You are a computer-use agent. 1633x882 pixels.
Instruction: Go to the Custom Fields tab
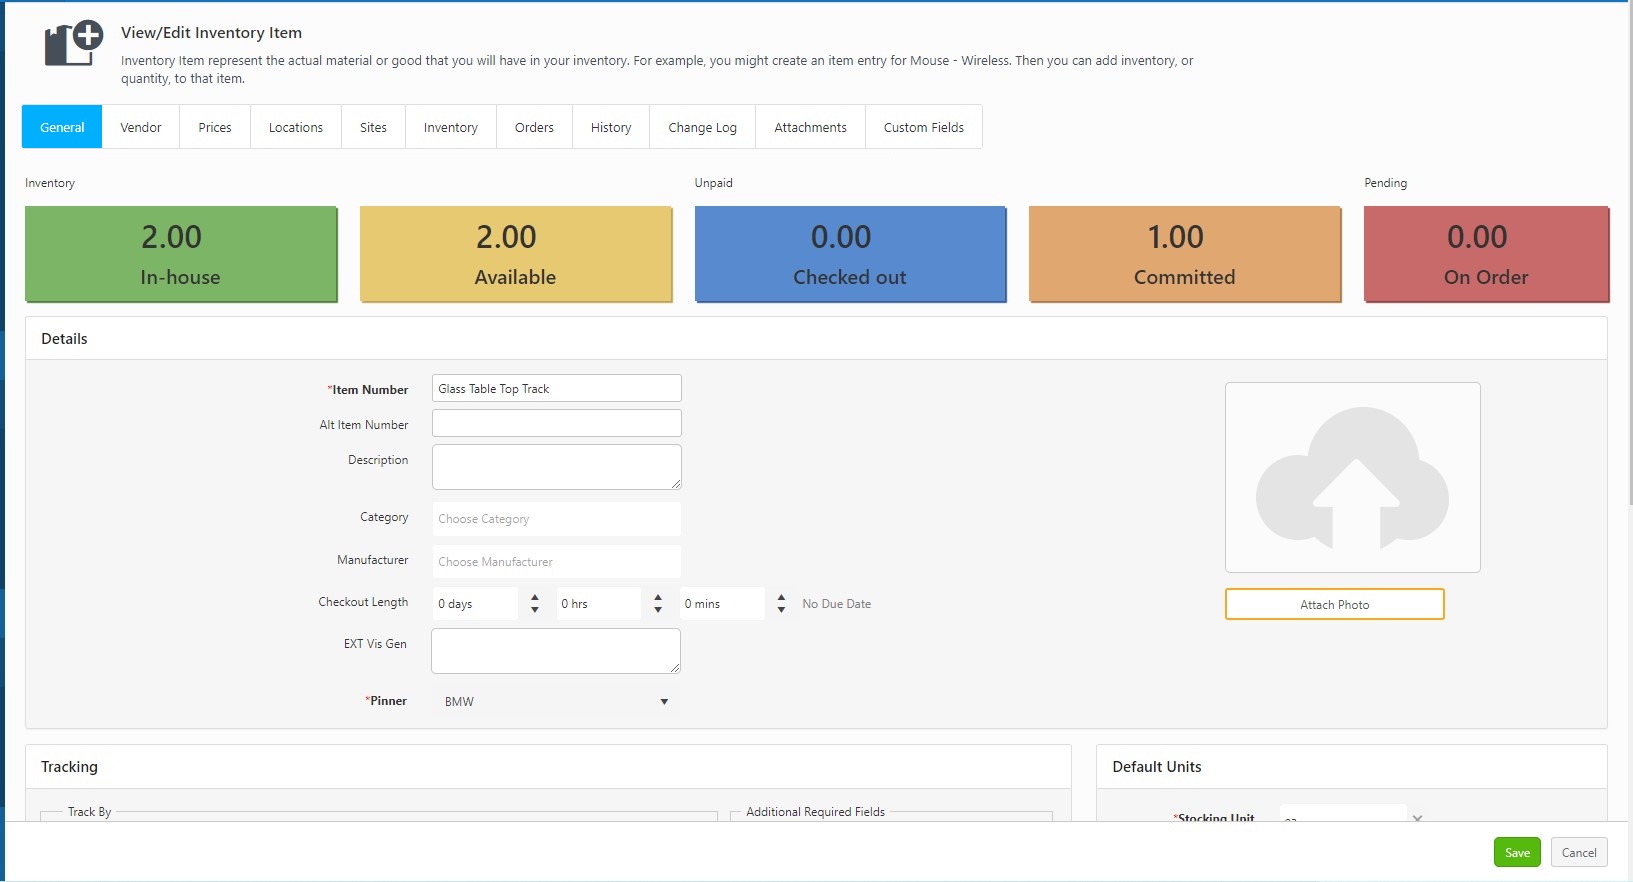[x=923, y=127]
